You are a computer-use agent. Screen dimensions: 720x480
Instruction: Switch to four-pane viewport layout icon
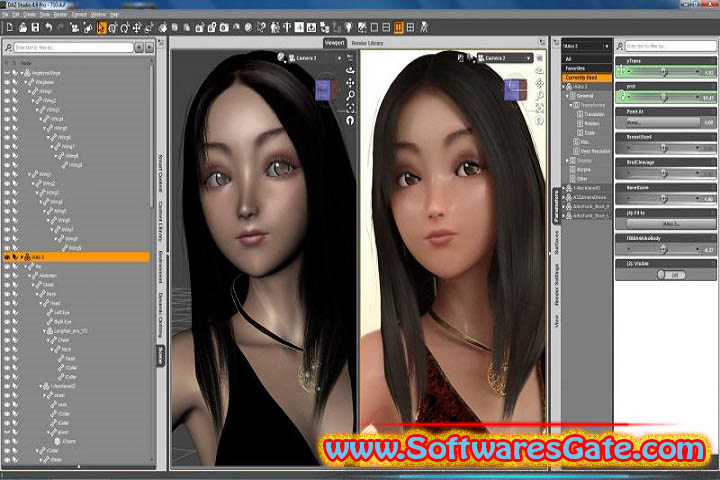(x=411, y=28)
